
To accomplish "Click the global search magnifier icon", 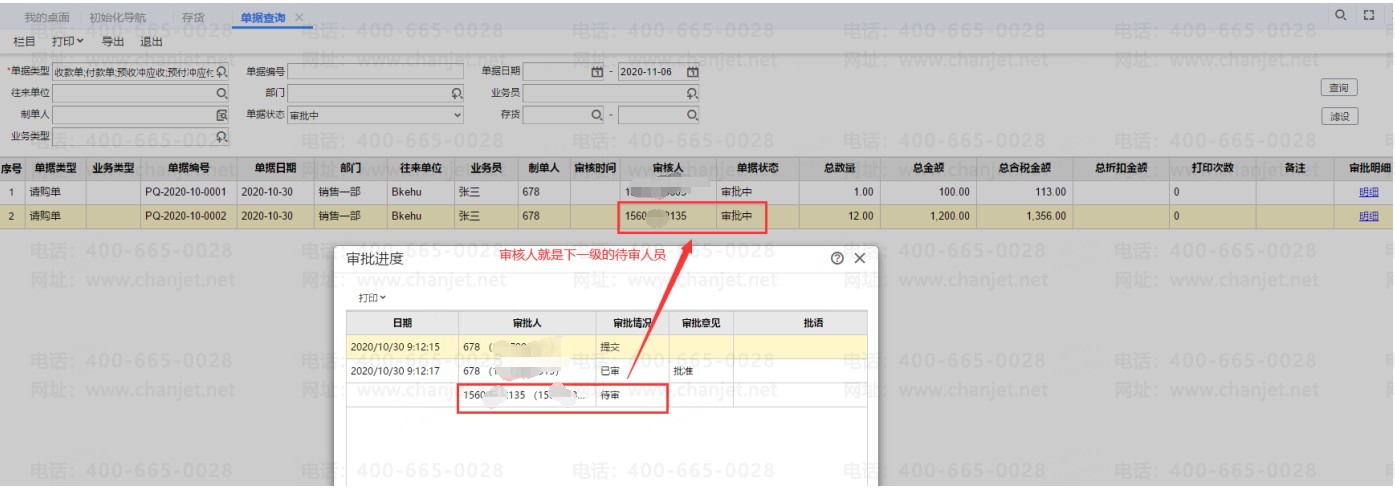I will coord(1341,16).
